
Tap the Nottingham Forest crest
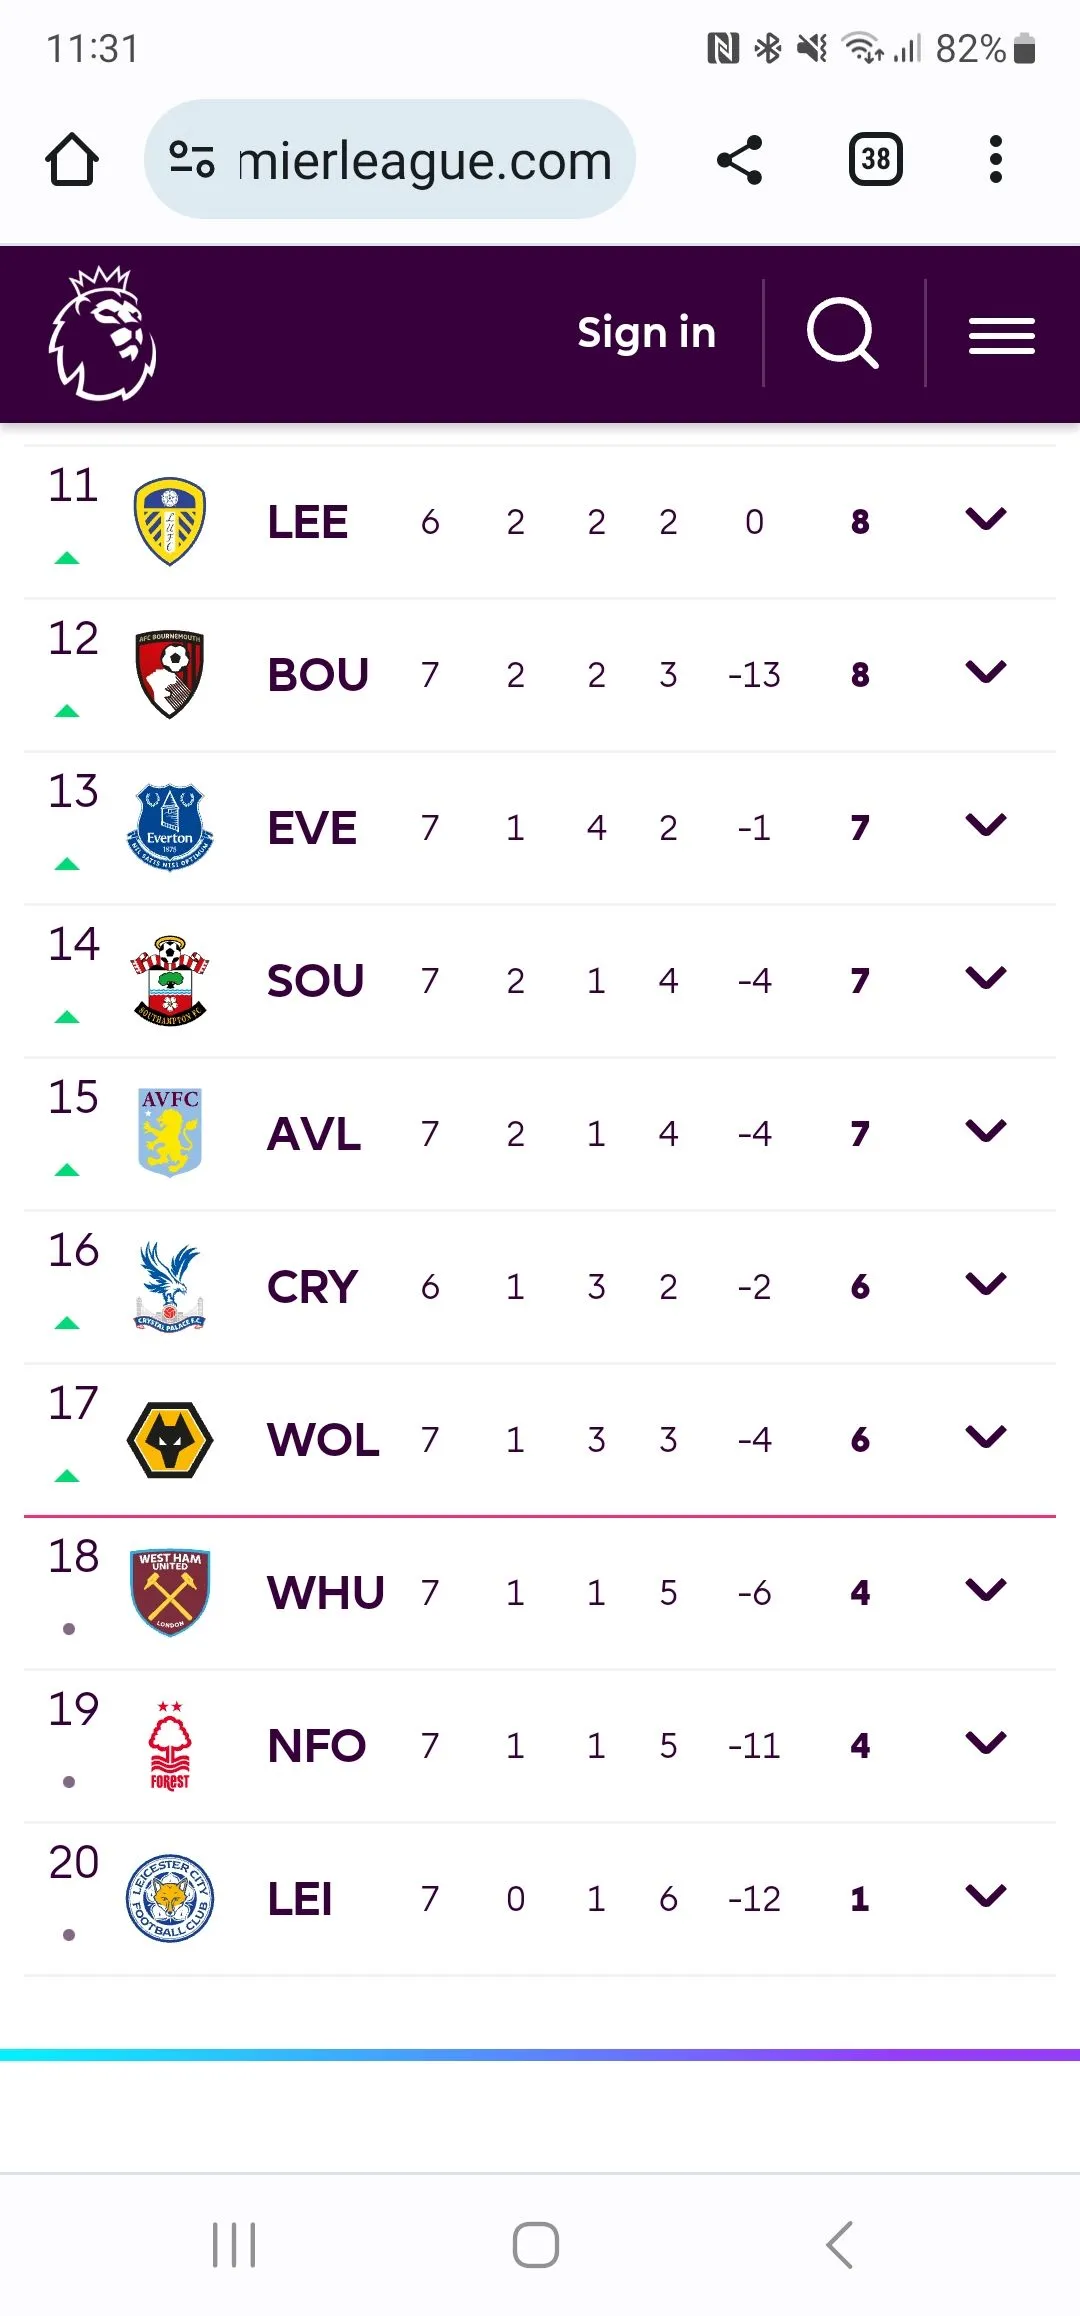coord(170,1746)
